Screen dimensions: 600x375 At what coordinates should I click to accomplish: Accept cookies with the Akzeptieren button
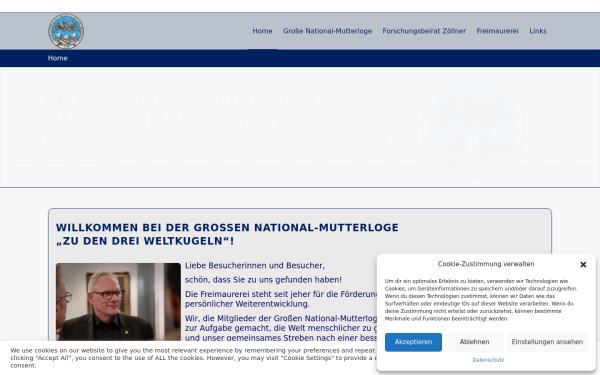coord(413,342)
